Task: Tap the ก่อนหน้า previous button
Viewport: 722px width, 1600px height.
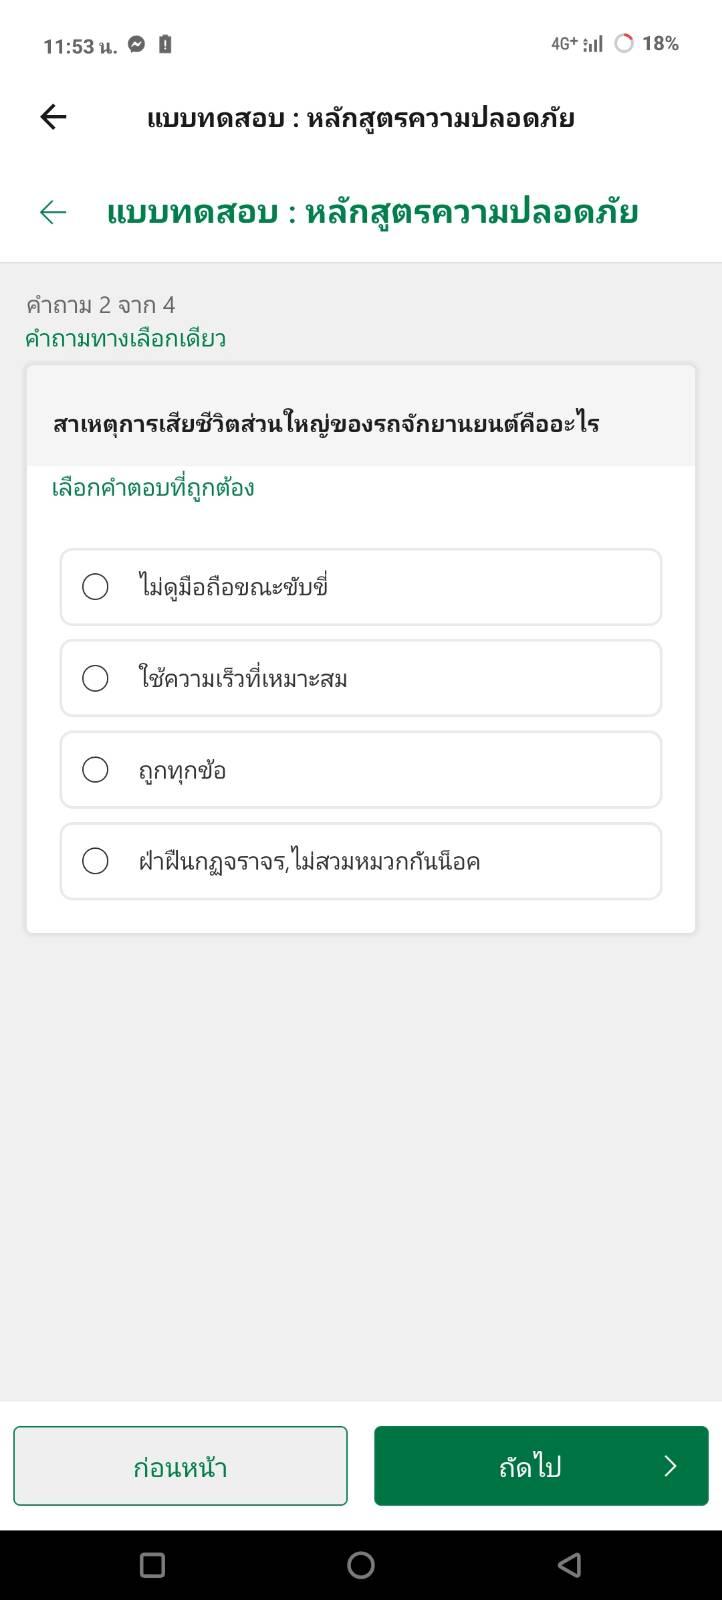Action: point(180,1466)
